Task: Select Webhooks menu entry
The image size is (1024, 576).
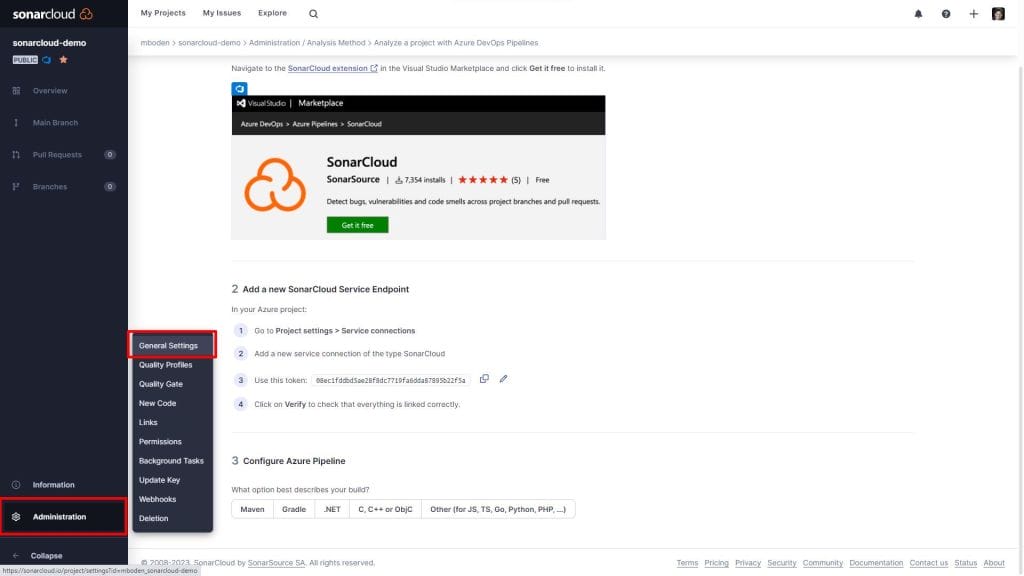Action: (172, 499)
